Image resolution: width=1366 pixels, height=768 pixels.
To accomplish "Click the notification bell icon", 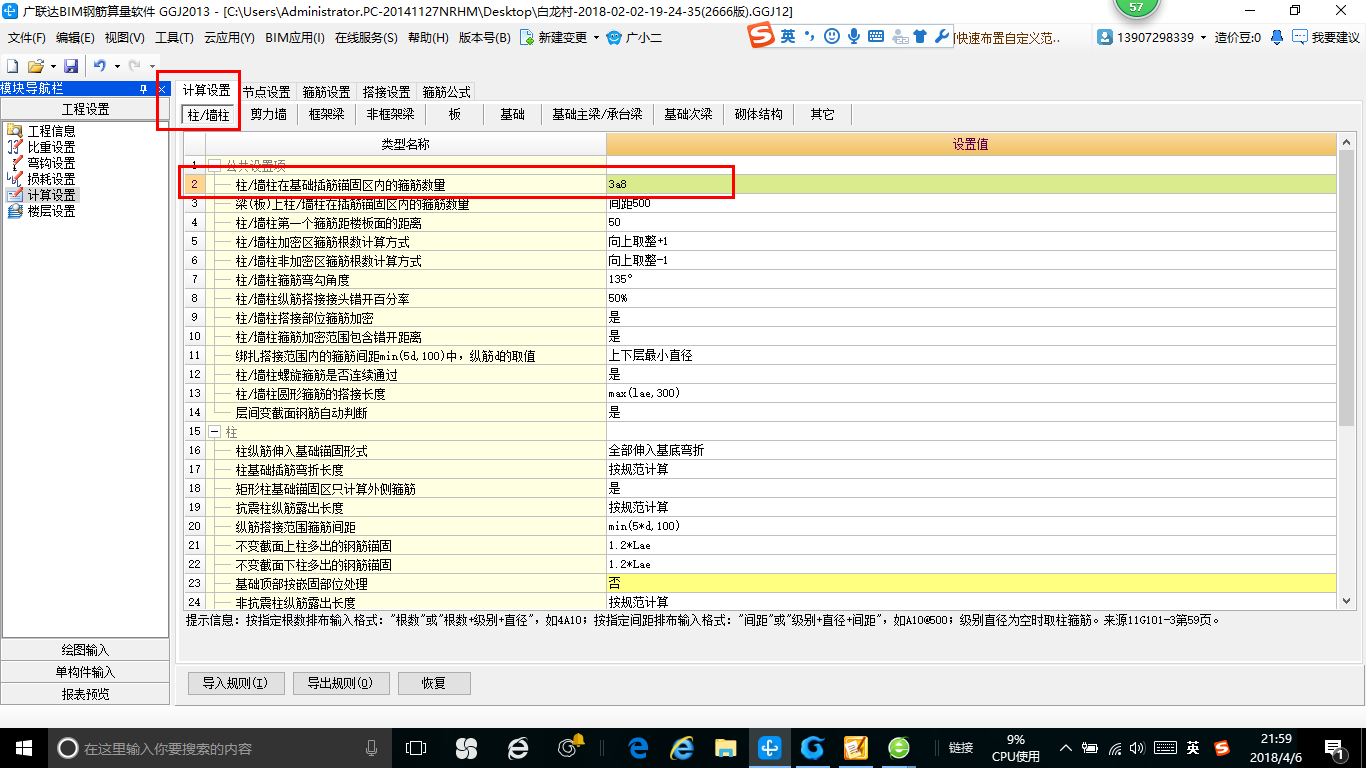I will click(x=1277, y=38).
